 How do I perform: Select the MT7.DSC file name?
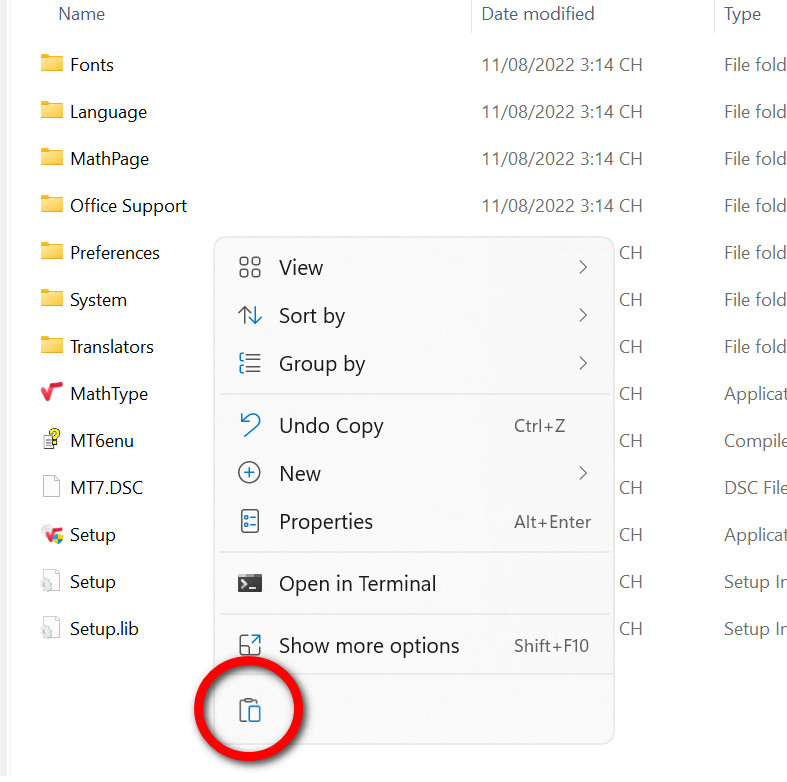coord(106,487)
